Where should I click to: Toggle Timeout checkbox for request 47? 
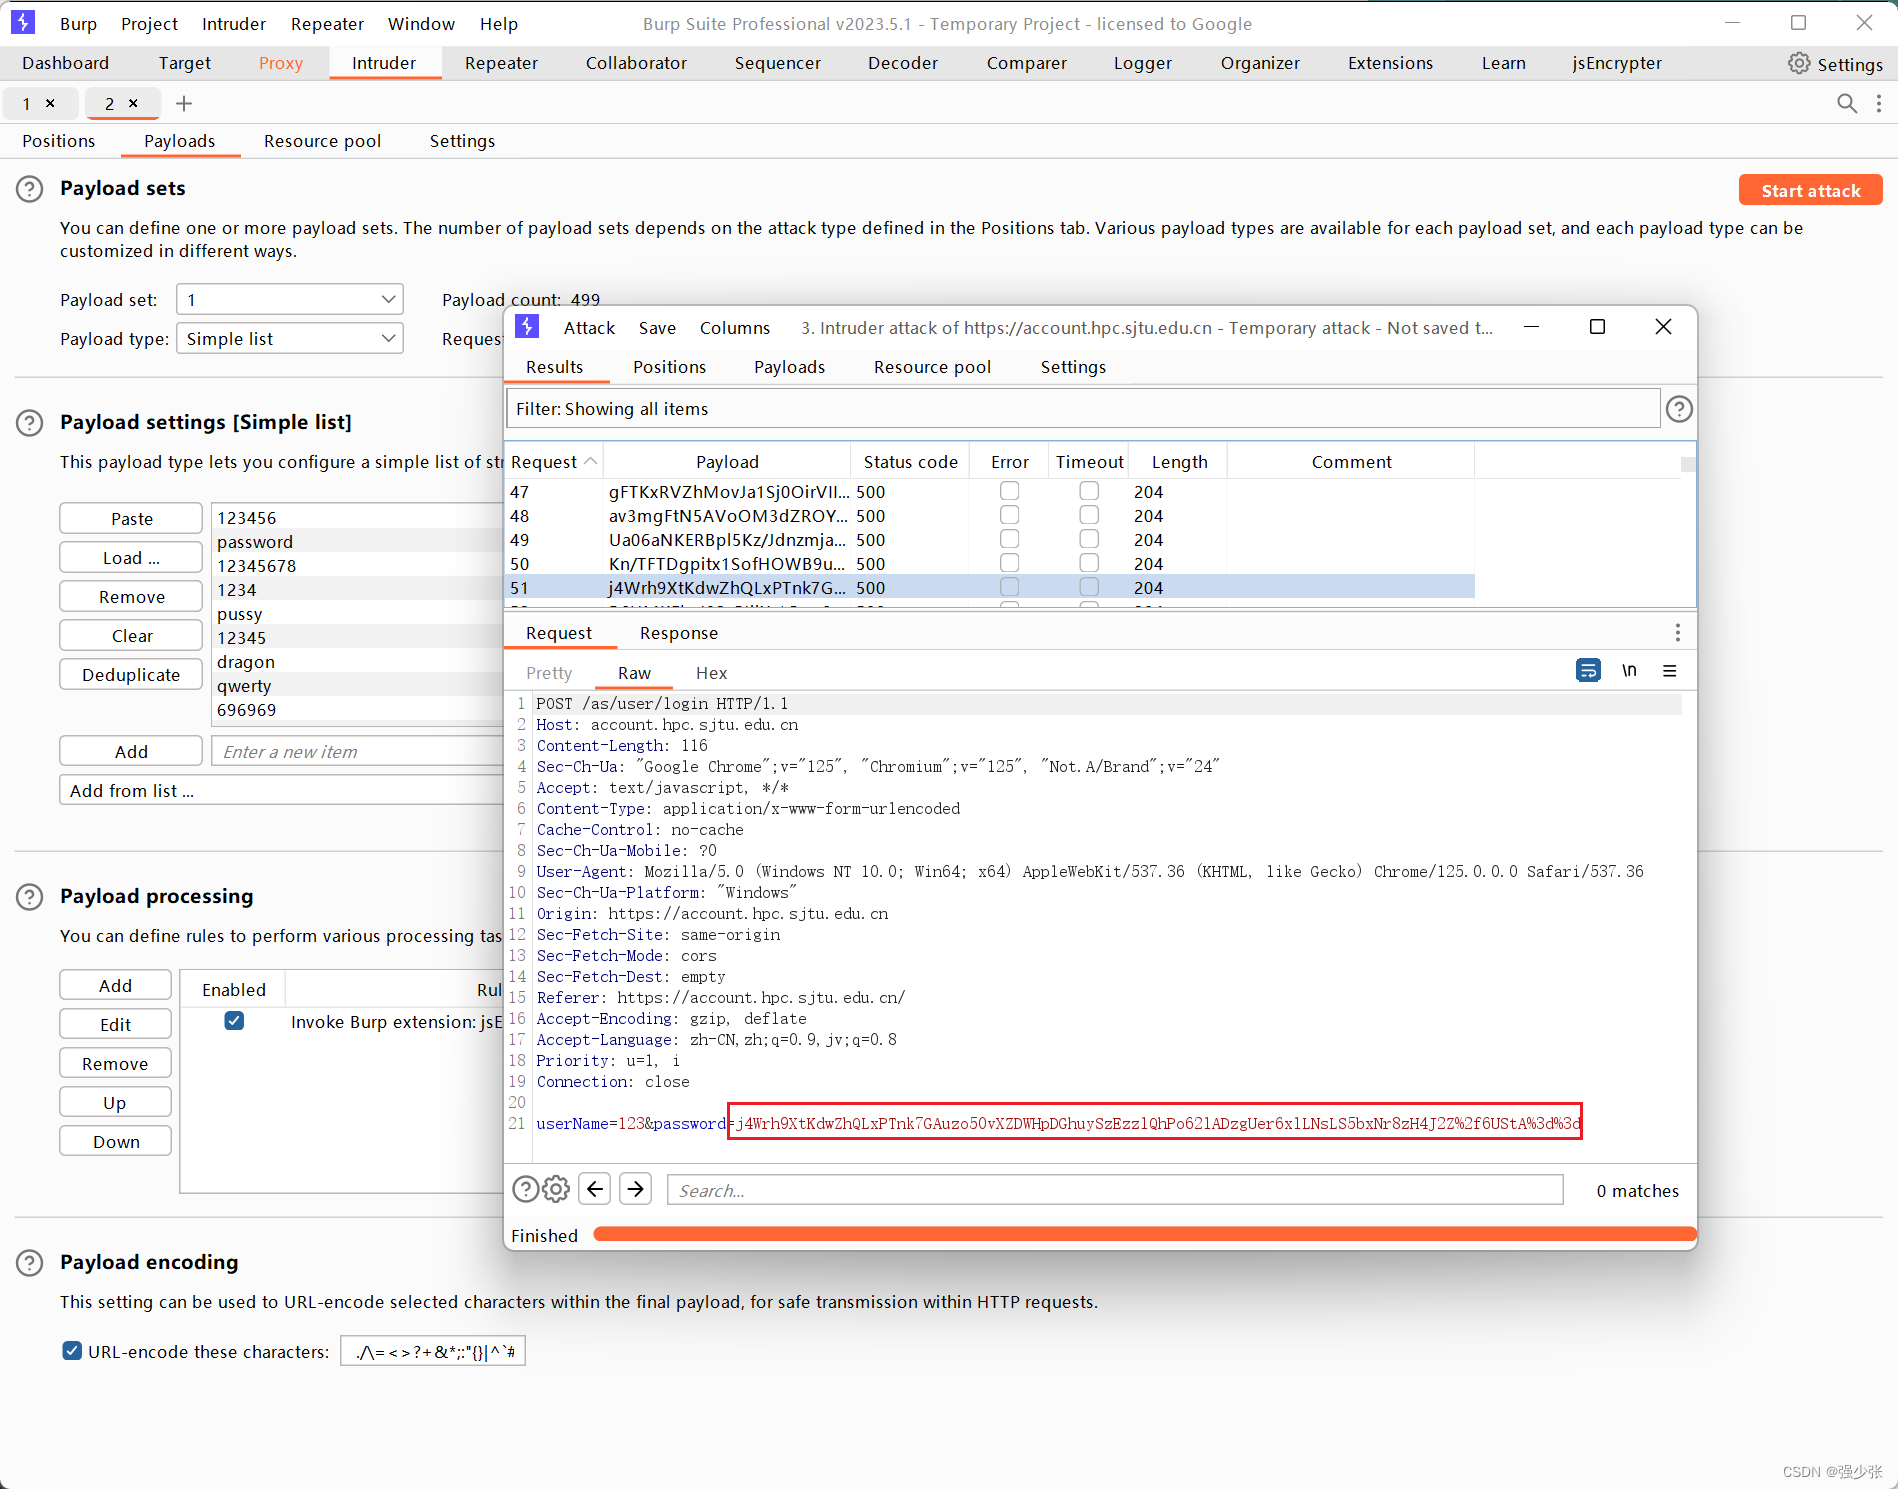click(x=1089, y=491)
